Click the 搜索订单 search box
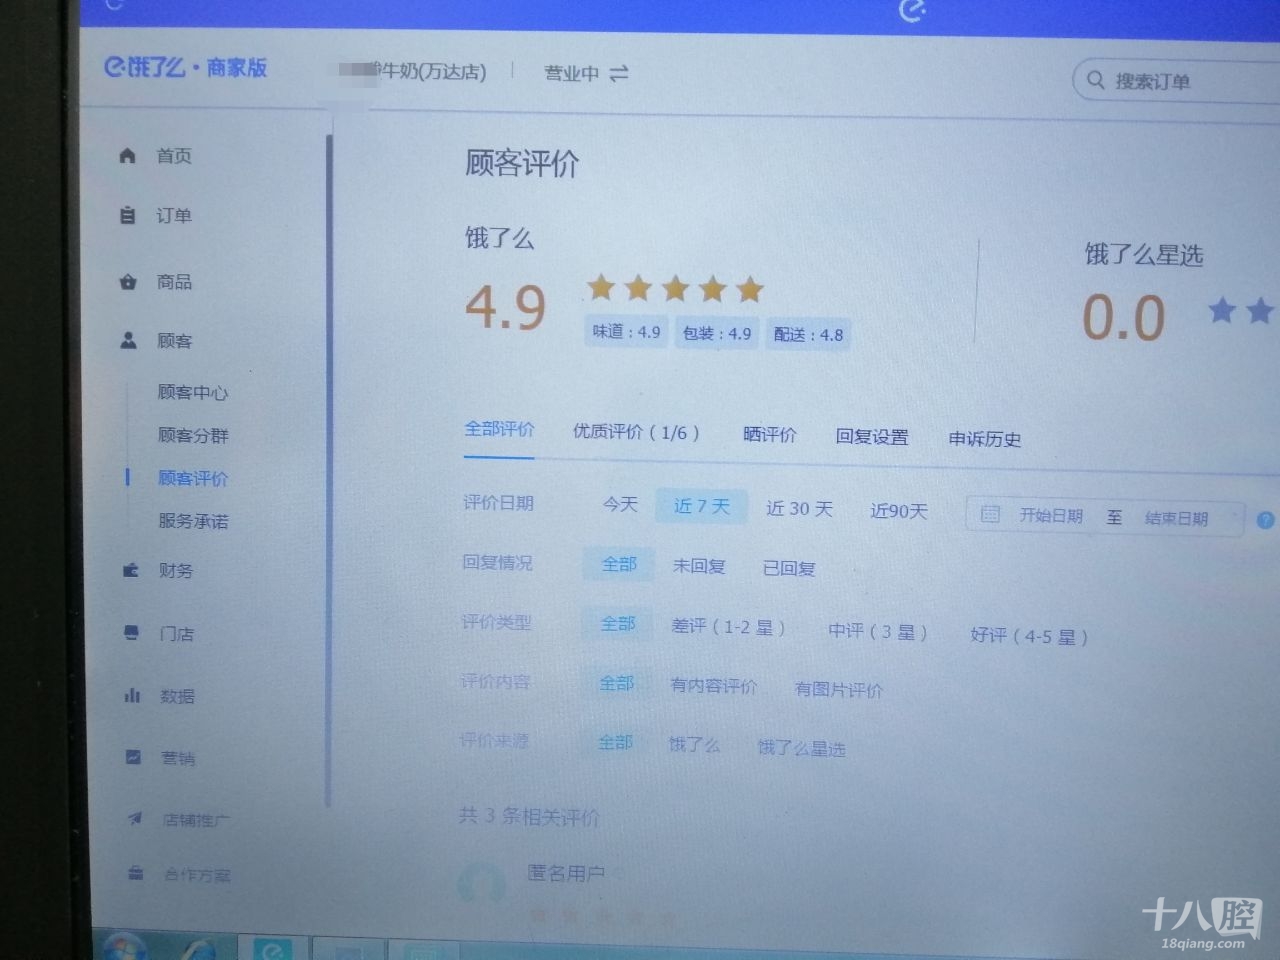The height and width of the screenshot is (960, 1280). coord(1176,80)
